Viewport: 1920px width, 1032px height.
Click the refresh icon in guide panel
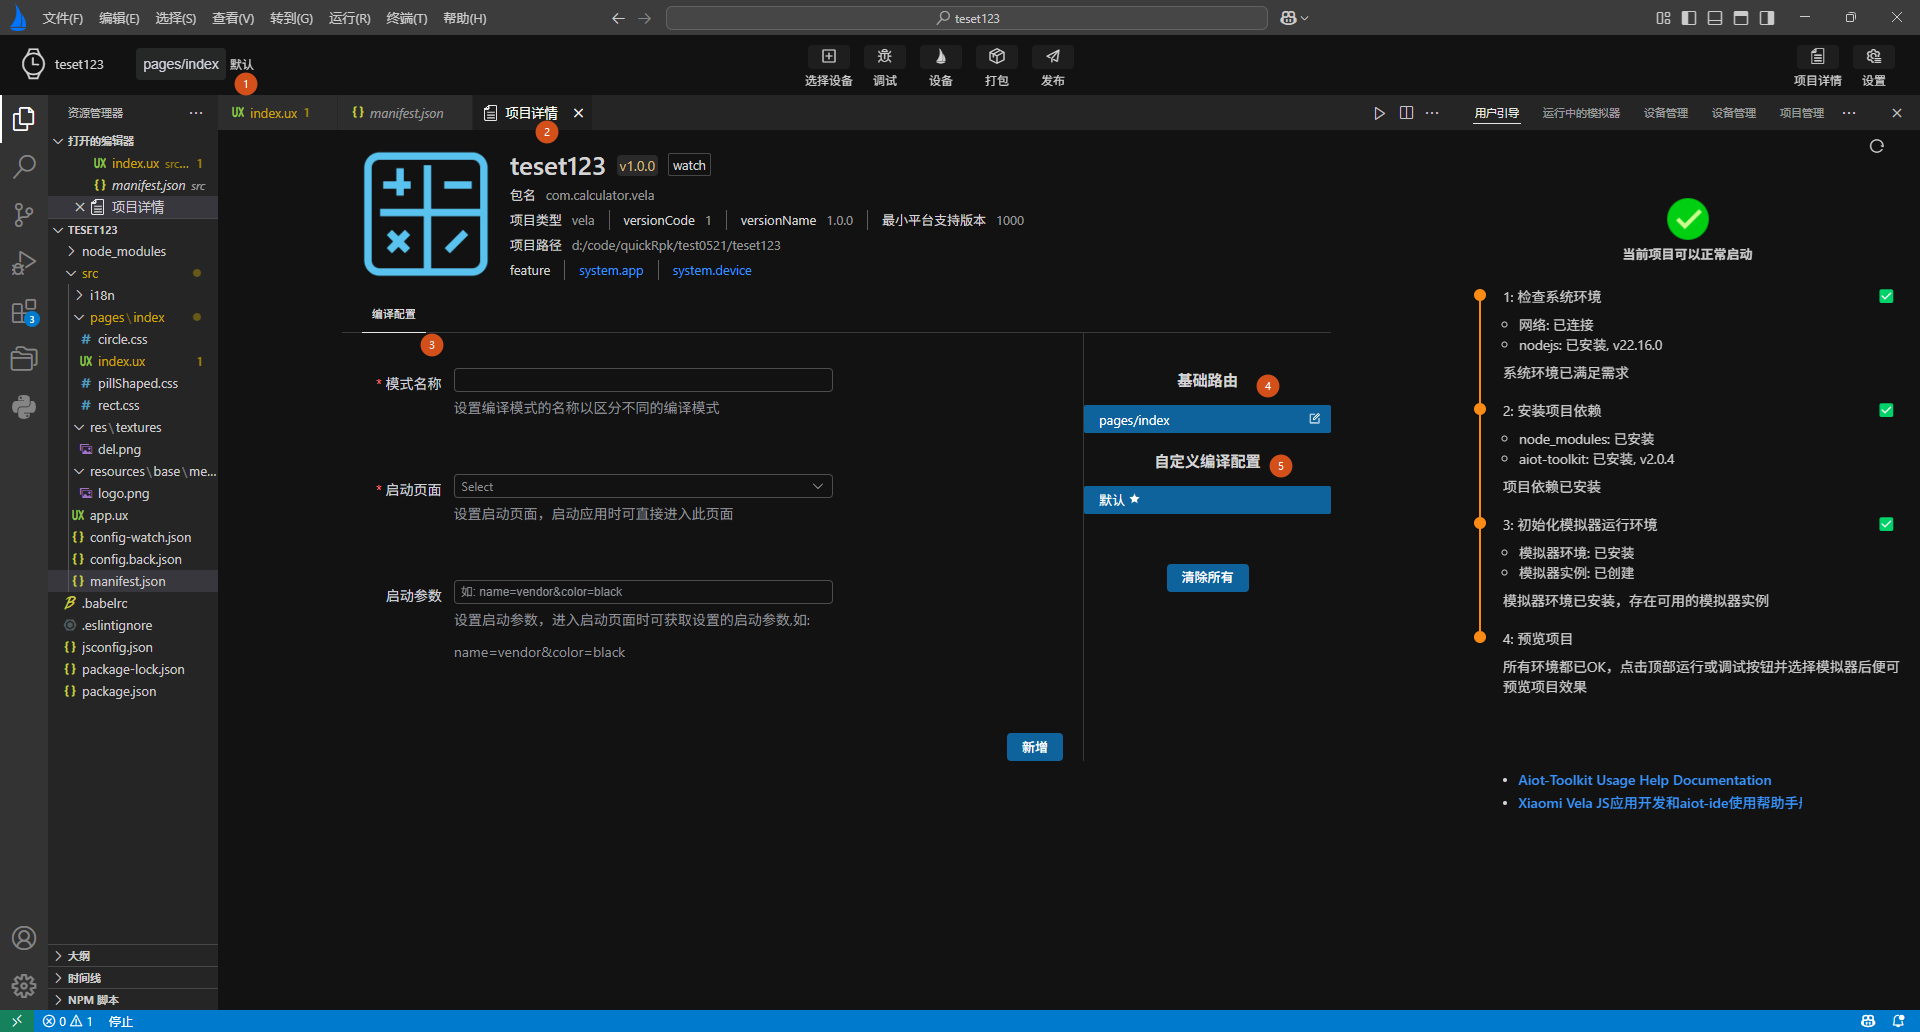(1876, 147)
